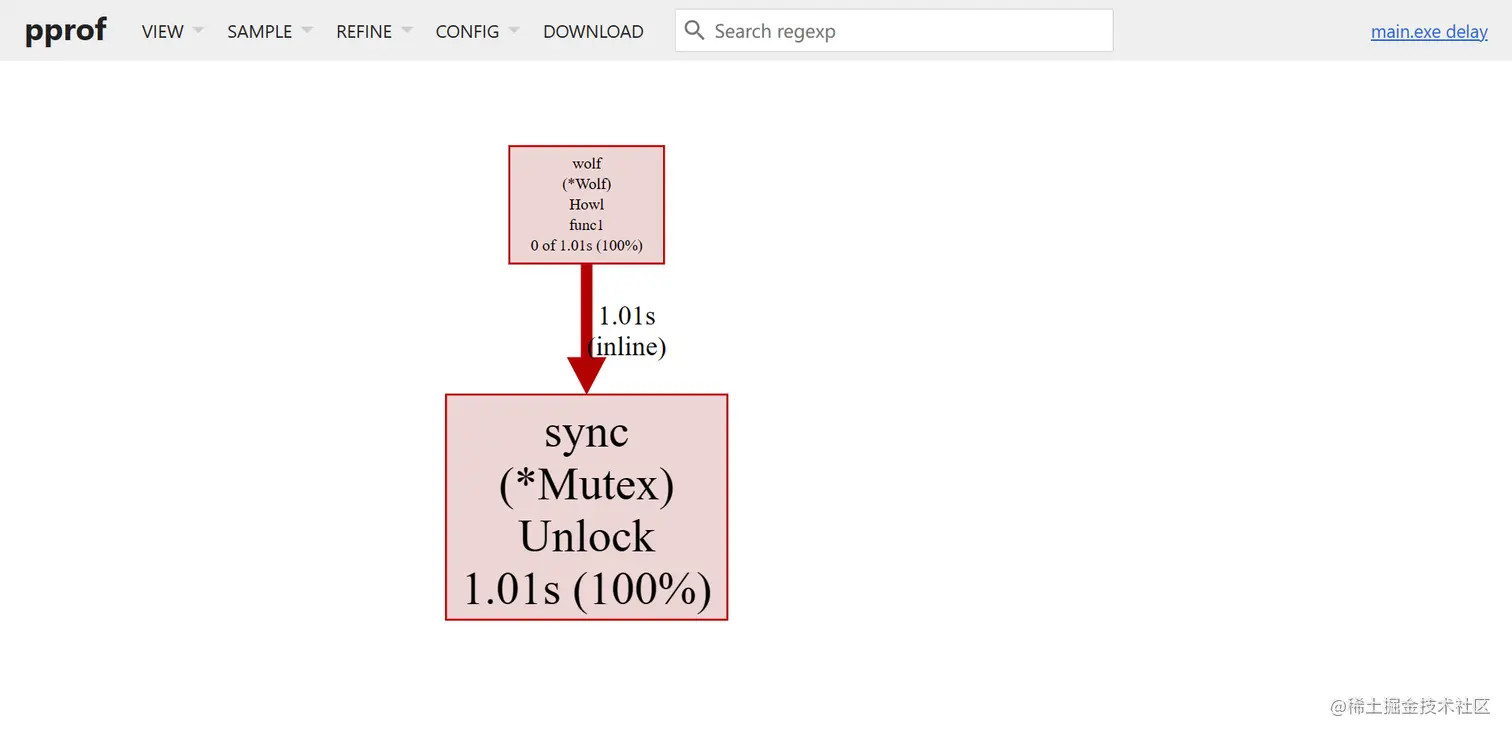Viewport: 1512px width, 738px height.
Task: Select the wolf (*Wolf) Howl func1 node
Action: coord(586,205)
